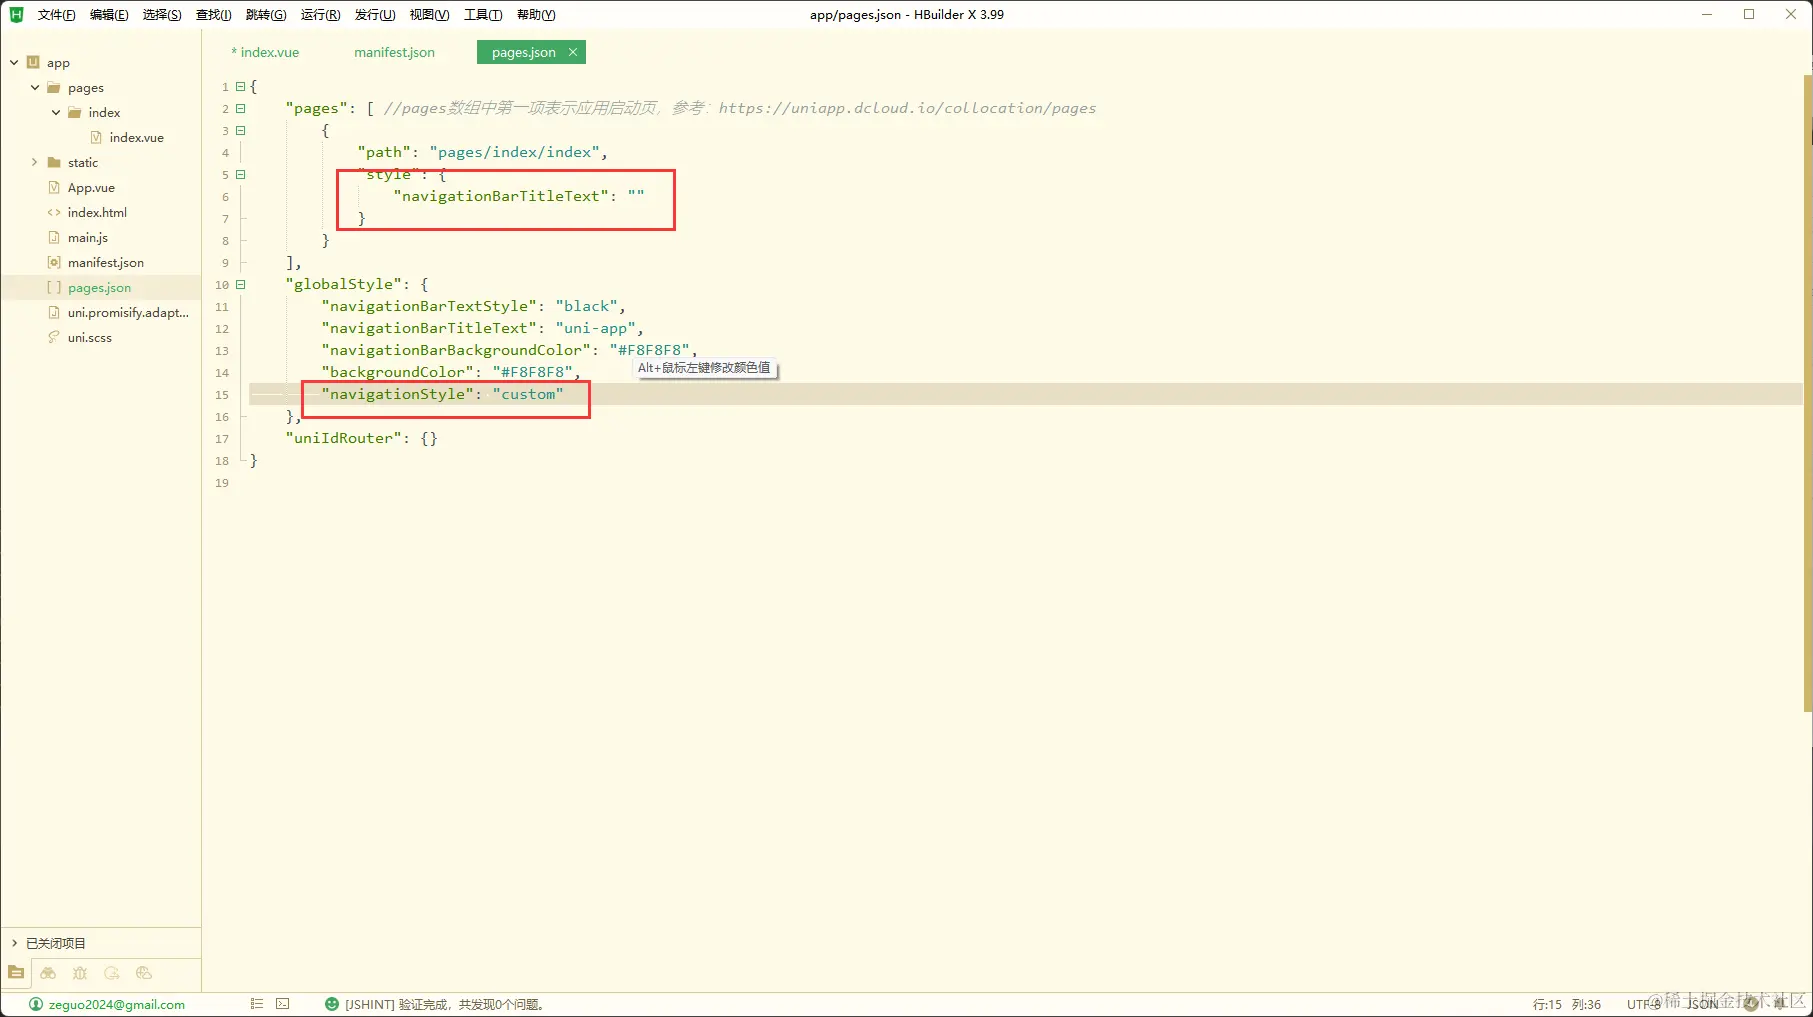Open the 跳转(G) menu

pos(266,15)
